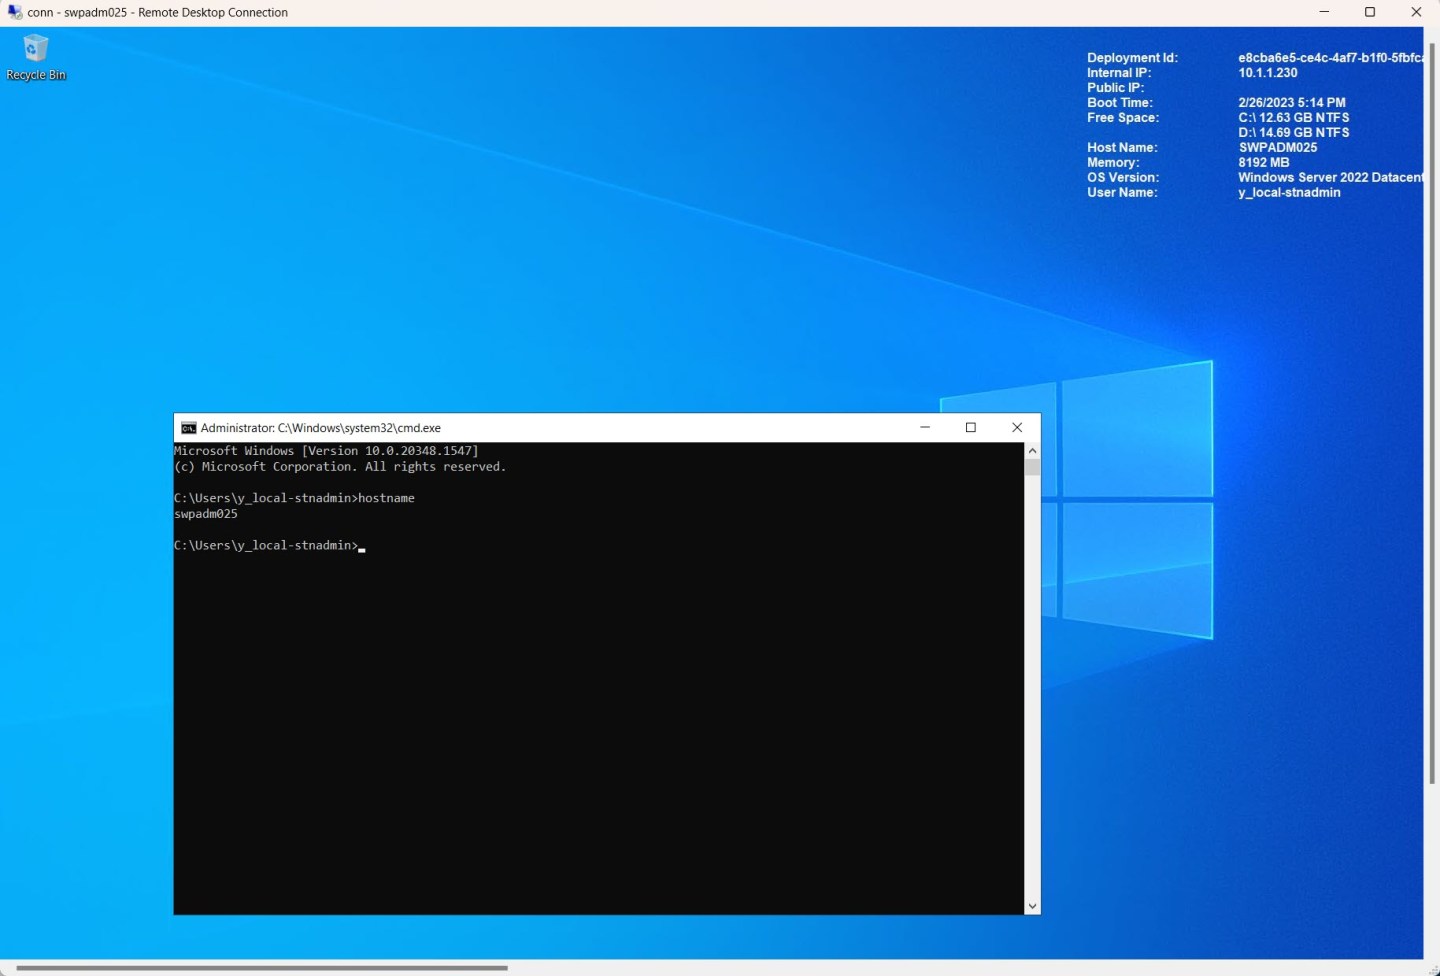Maximize the cmd.exe window
Viewport: 1440px width, 976px height.
[971, 427]
